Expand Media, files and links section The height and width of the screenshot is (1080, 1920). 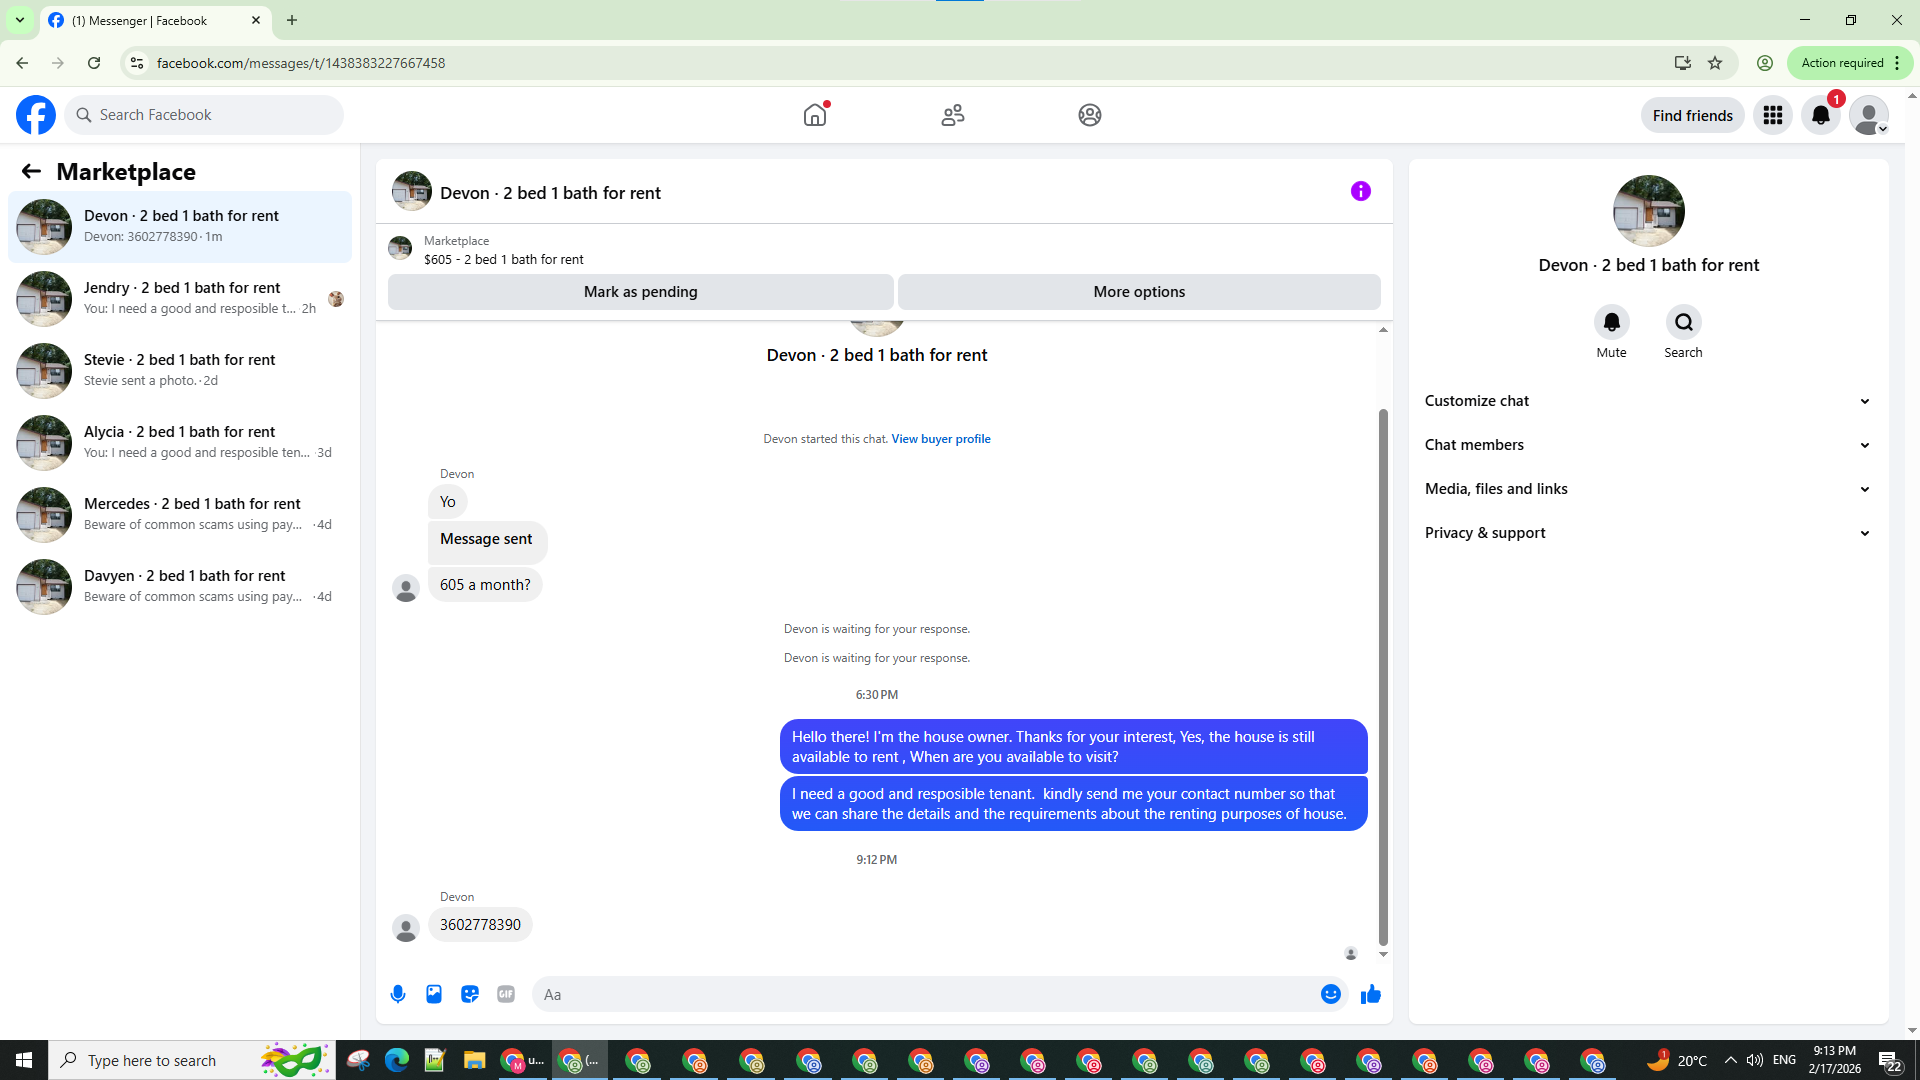tap(1647, 489)
